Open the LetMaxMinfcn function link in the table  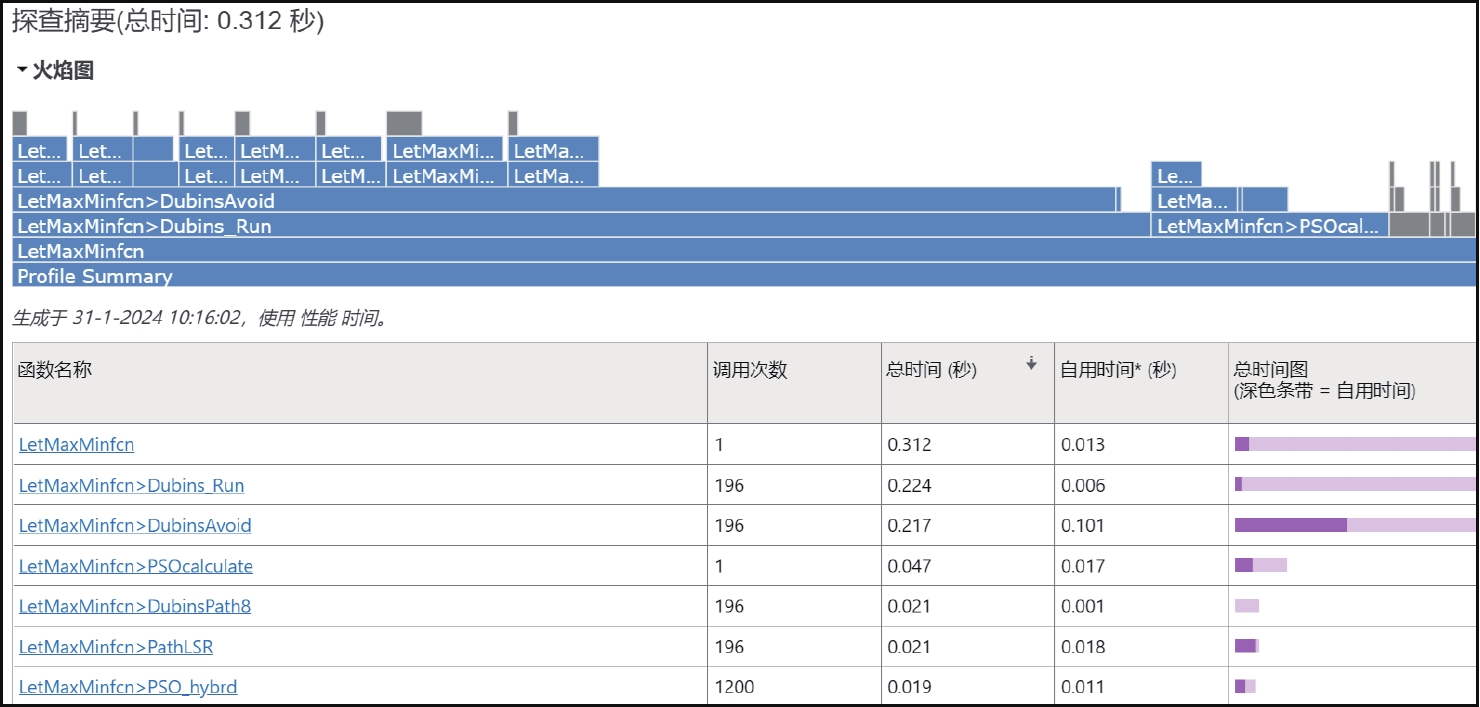(76, 445)
